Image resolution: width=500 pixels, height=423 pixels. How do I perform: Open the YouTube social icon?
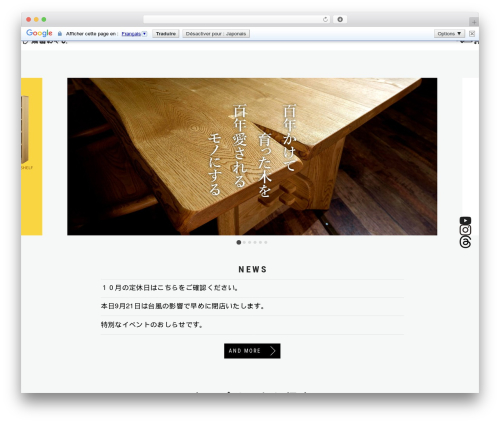(465, 220)
